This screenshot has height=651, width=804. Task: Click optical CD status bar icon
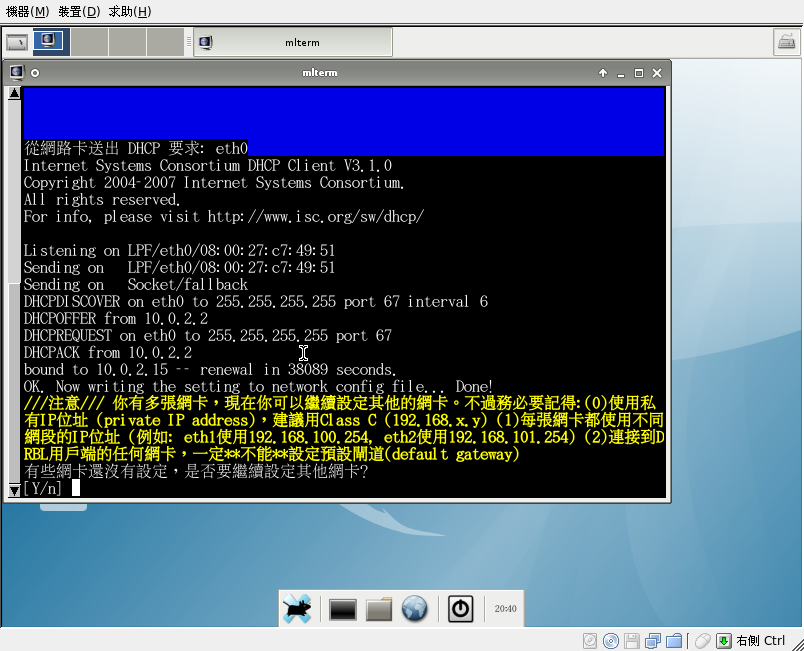point(611,641)
